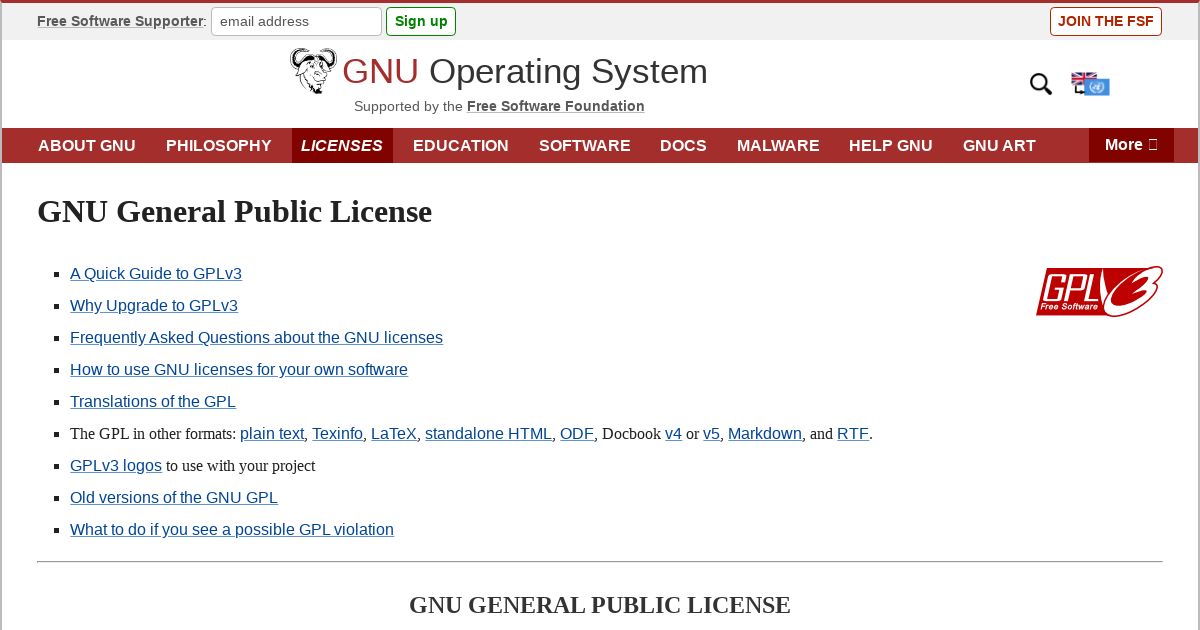Click the email address input field

[x=296, y=21]
